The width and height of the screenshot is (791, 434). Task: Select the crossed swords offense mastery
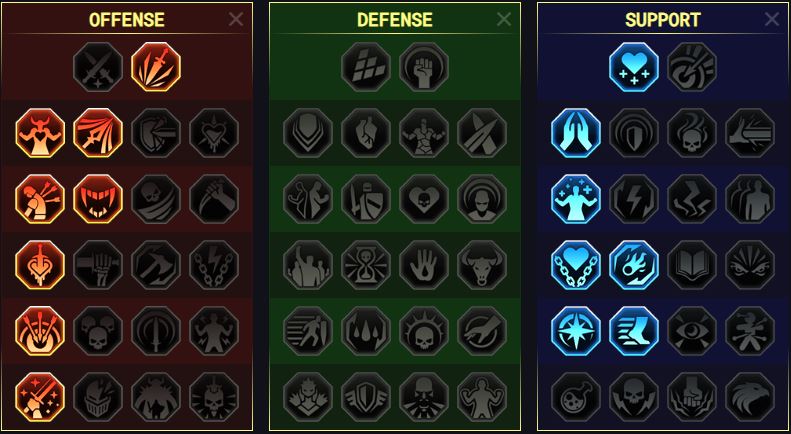coord(98,67)
